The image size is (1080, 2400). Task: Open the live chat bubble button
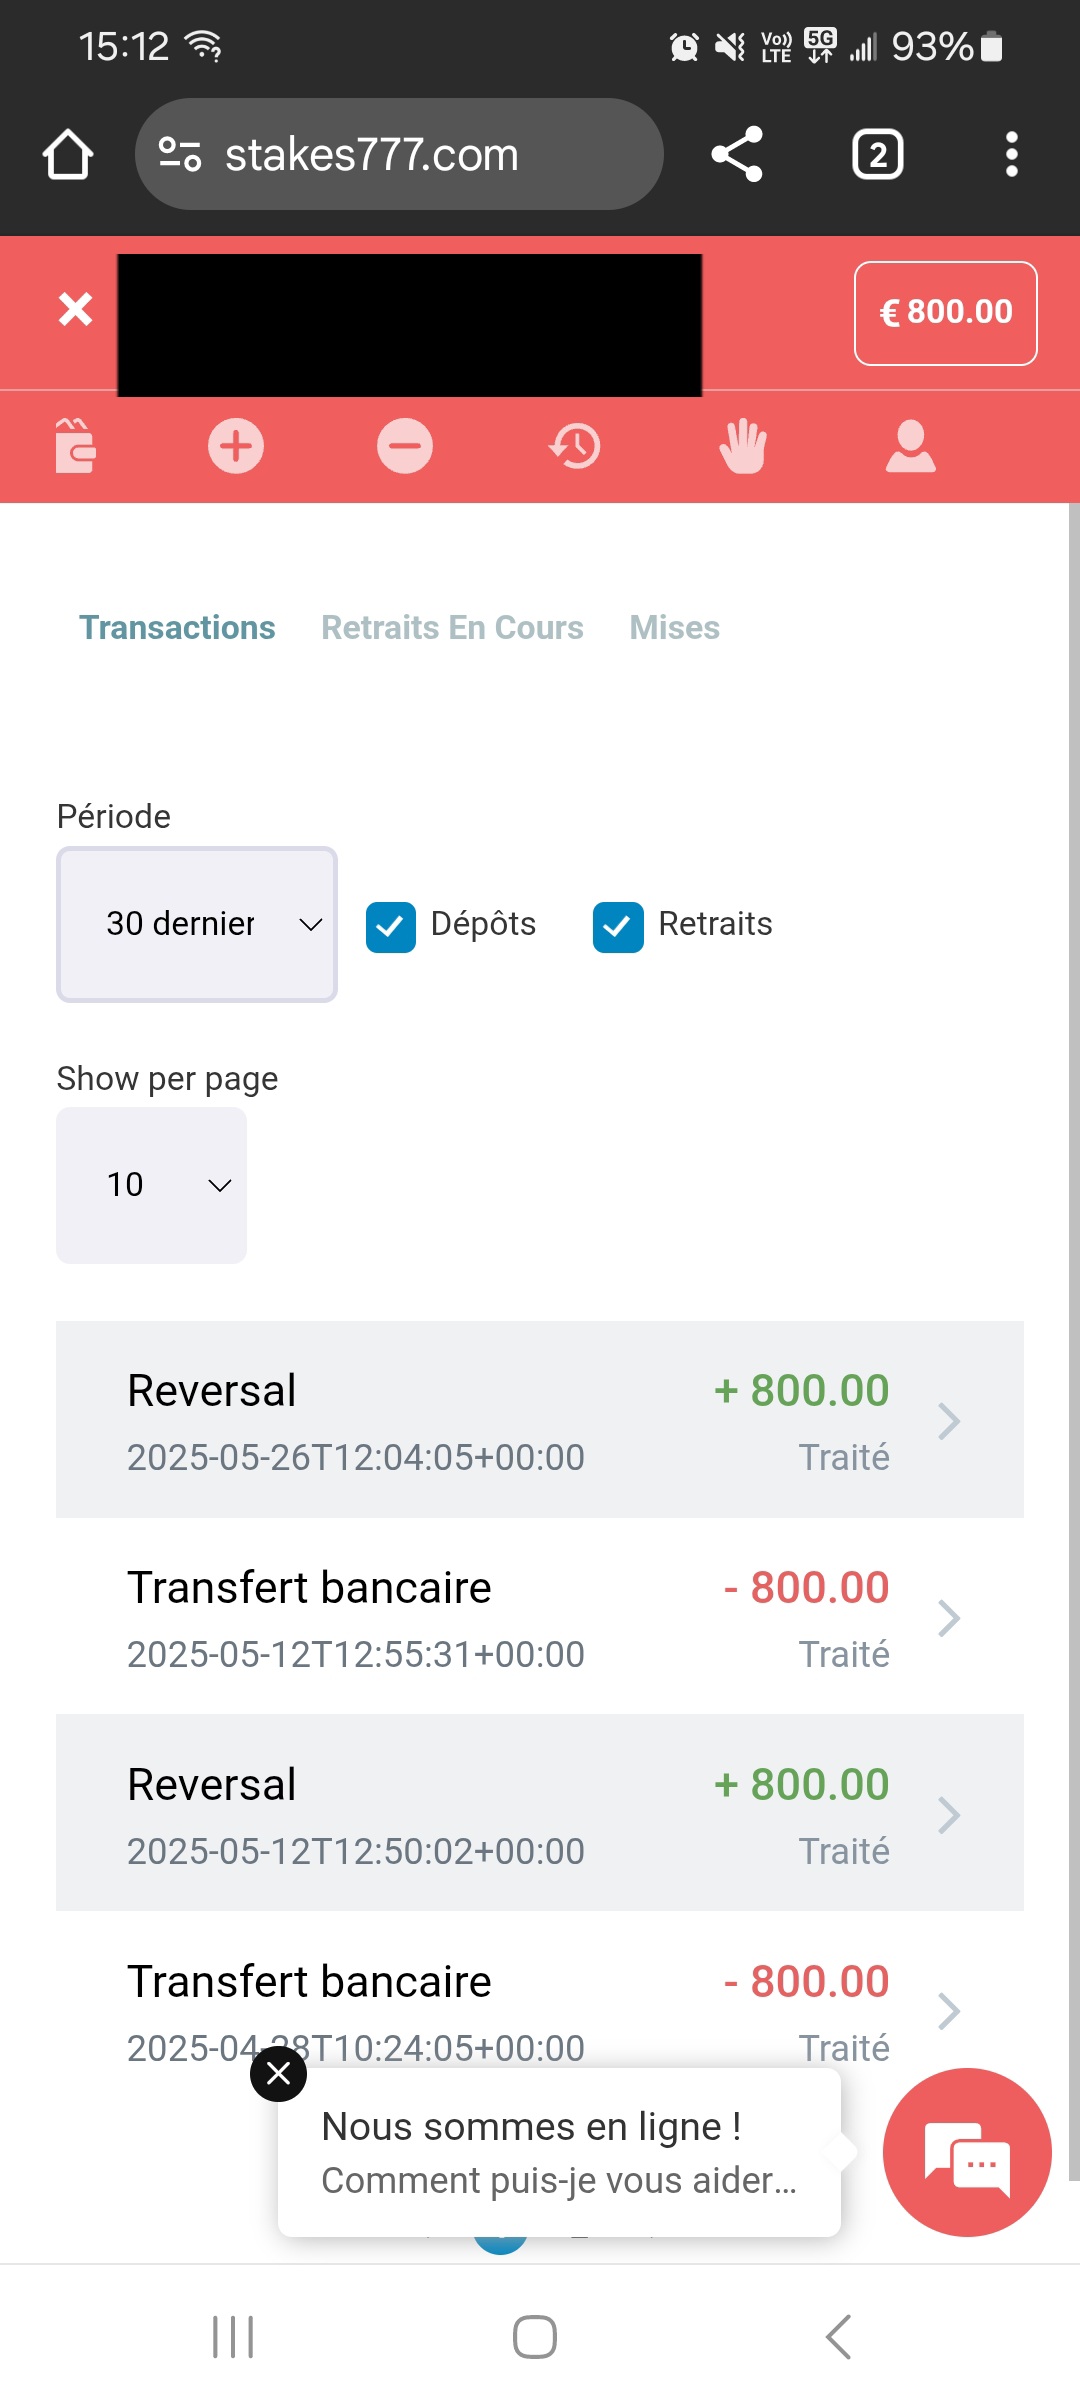[x=967, y=2152]
